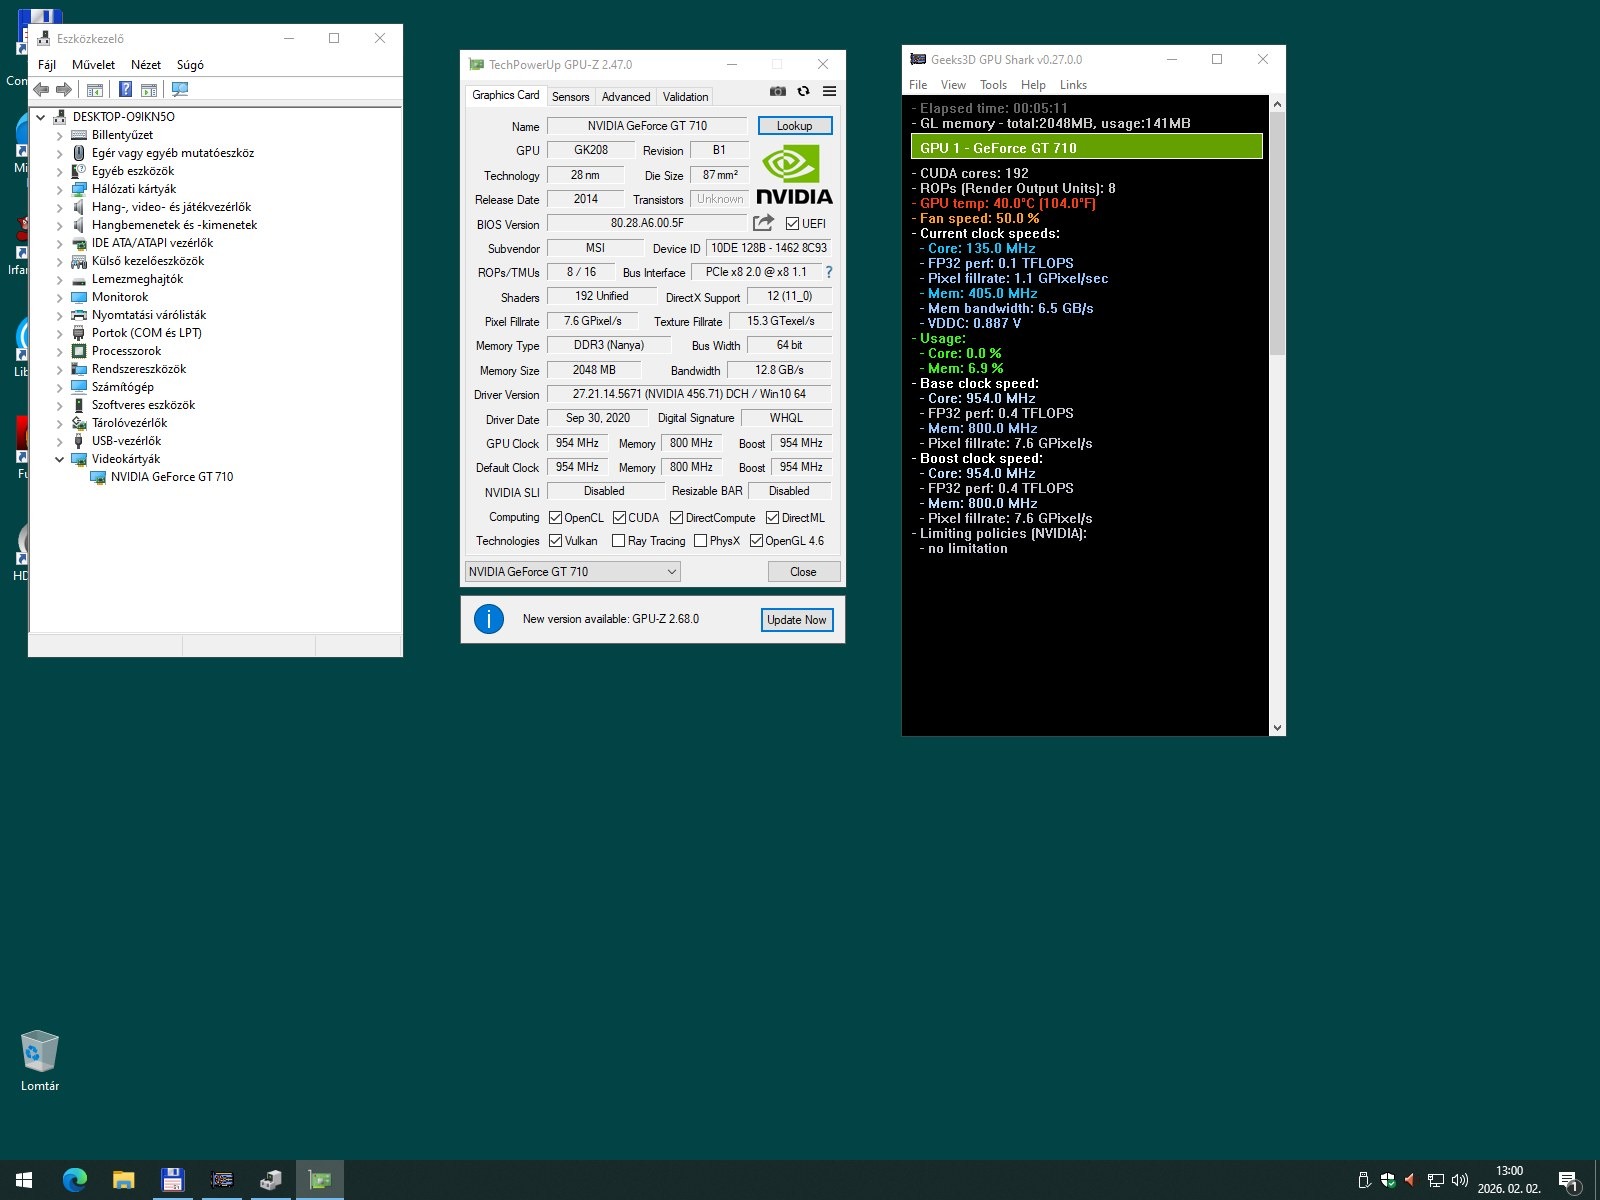
Task: Click the Lookup button in GPU-Z
Action: pyautogui.click(x=794, y=126)
